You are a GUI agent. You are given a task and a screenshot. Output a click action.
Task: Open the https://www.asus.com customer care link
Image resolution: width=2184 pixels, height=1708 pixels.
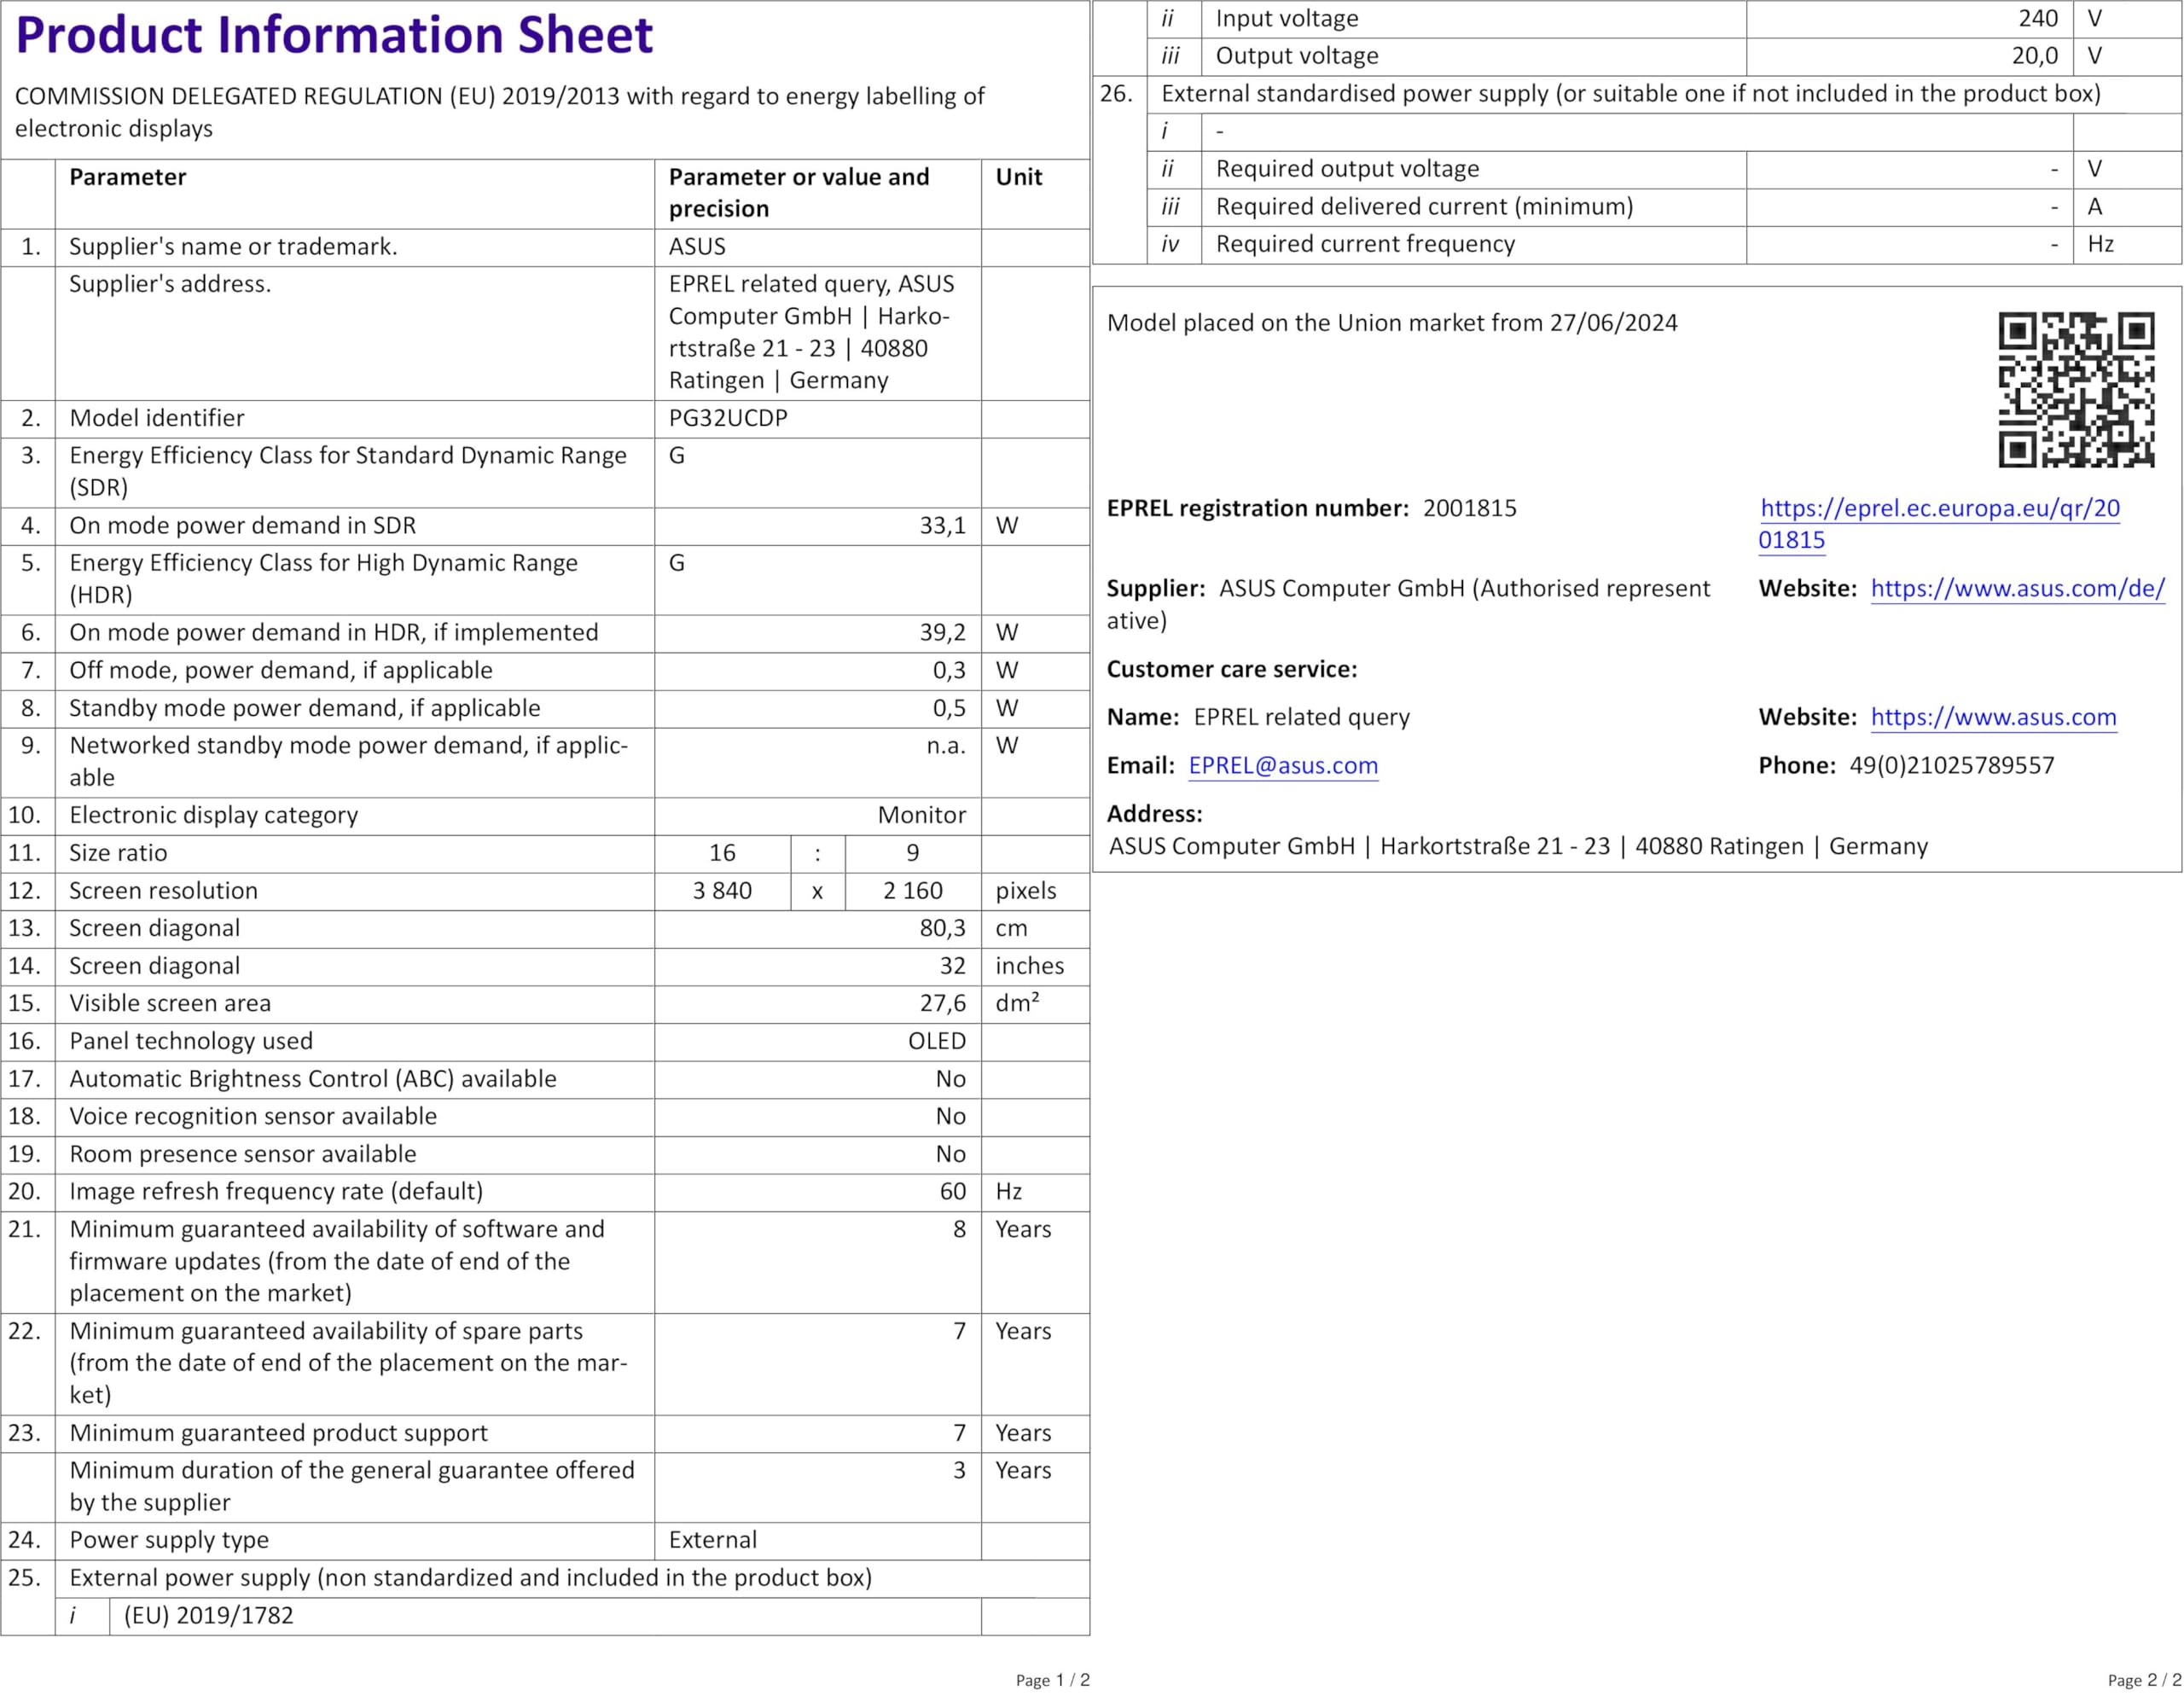pyautogui.click(x=1993, y=718)
